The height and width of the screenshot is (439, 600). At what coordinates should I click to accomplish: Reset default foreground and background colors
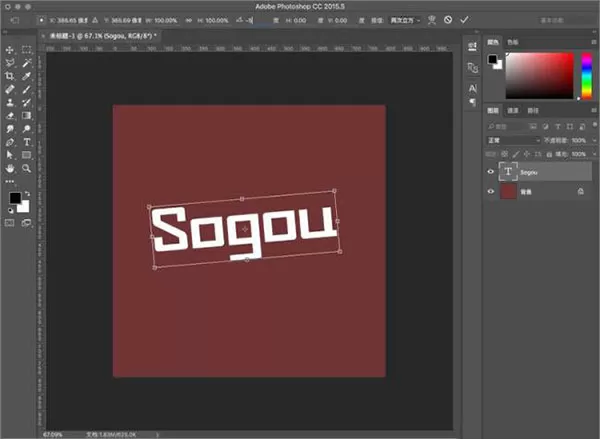point(11,210)
